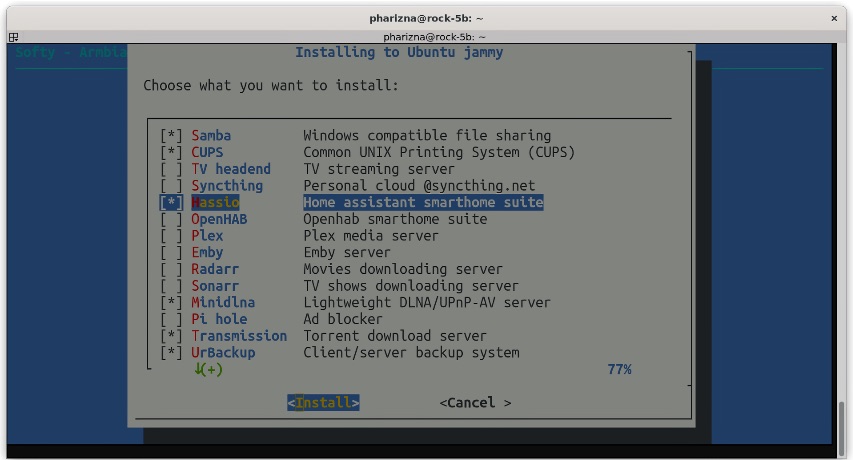Screen dimensions: 853x460
Task: Uncheck the Samba checkbox
Action: (x=171, y=135)
